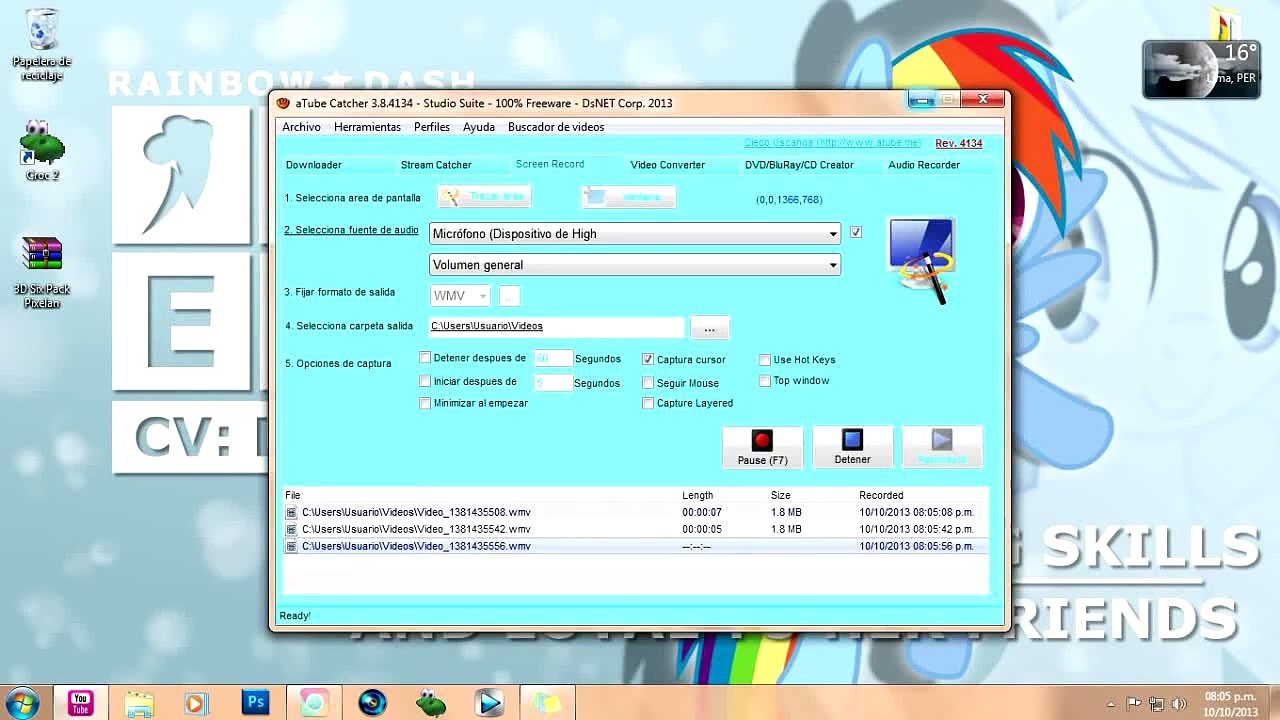Click the Iniciar despues seconds field
The height and width of the screenshot is (720, 1280).
(553, 382)
